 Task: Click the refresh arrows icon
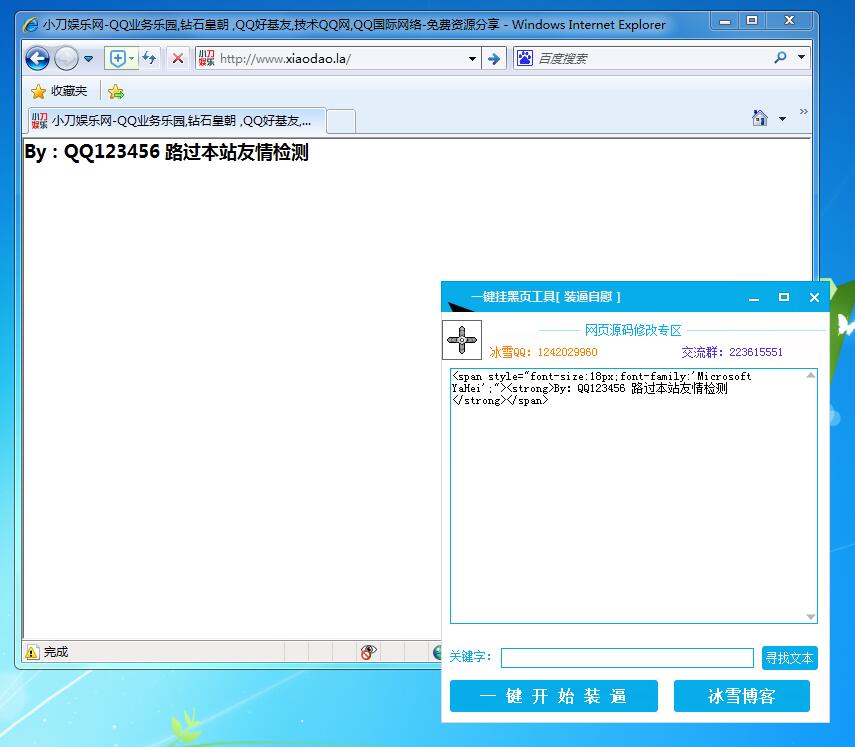149,58
